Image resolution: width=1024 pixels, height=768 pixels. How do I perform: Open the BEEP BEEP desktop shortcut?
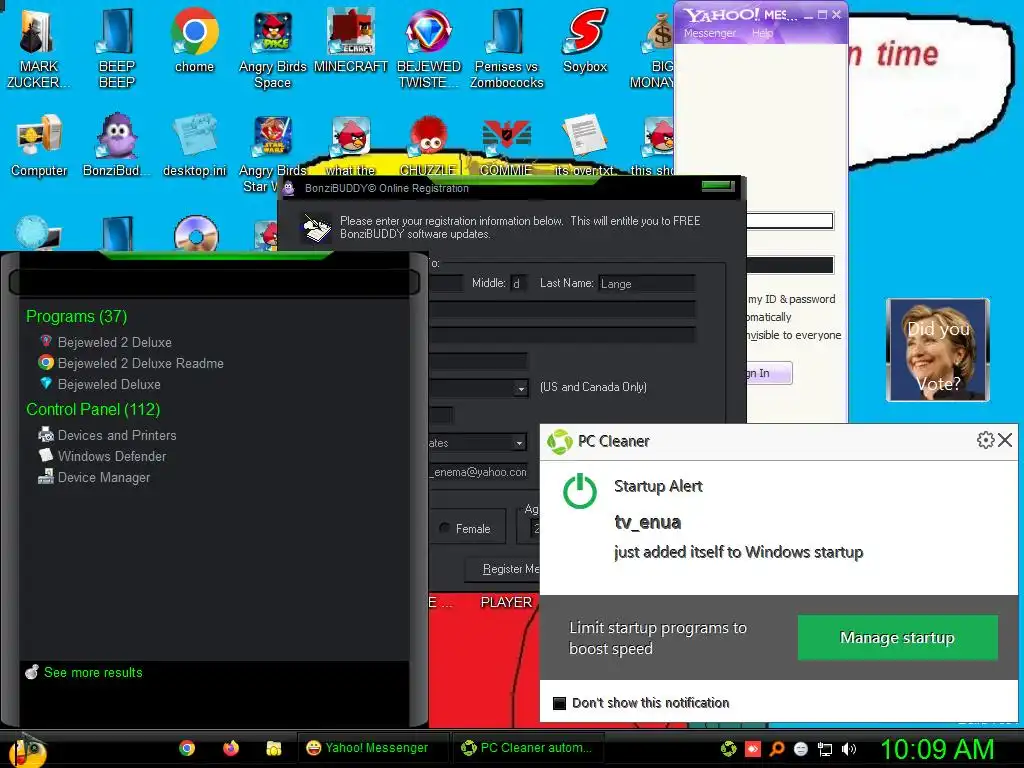(116, 47)
